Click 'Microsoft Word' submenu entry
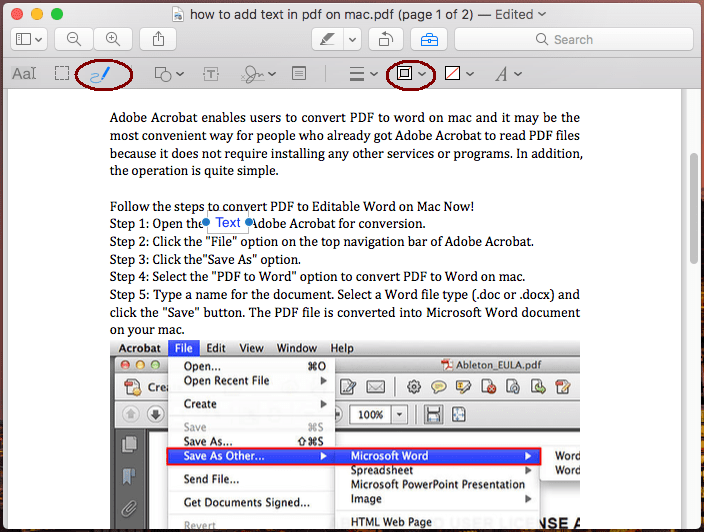Screen dimensions: 704x532 (x=438, y=456)
